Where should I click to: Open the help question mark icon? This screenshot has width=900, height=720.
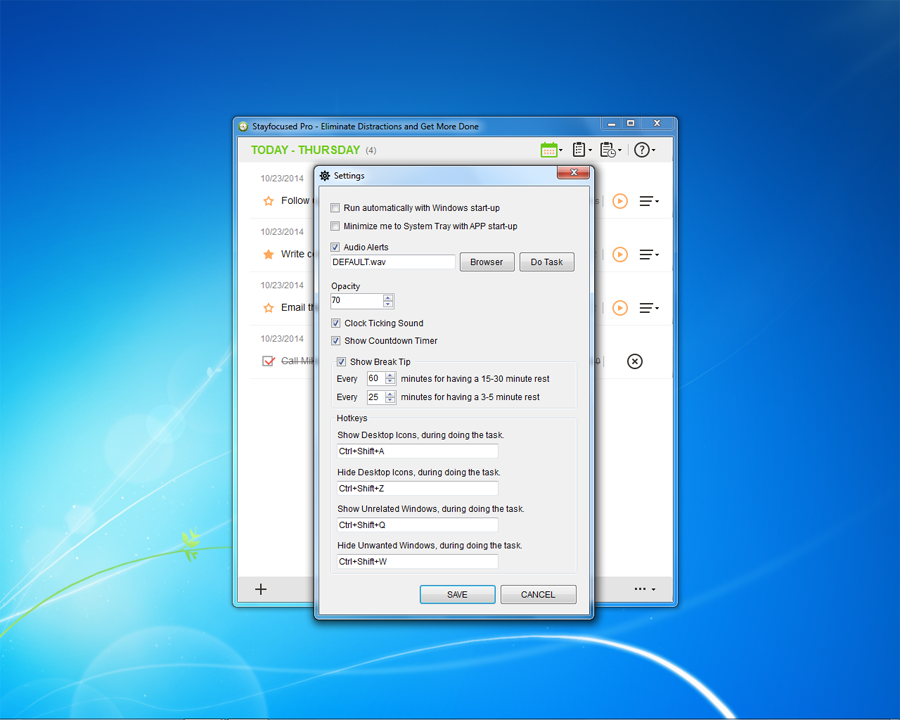tap(642, 150)
